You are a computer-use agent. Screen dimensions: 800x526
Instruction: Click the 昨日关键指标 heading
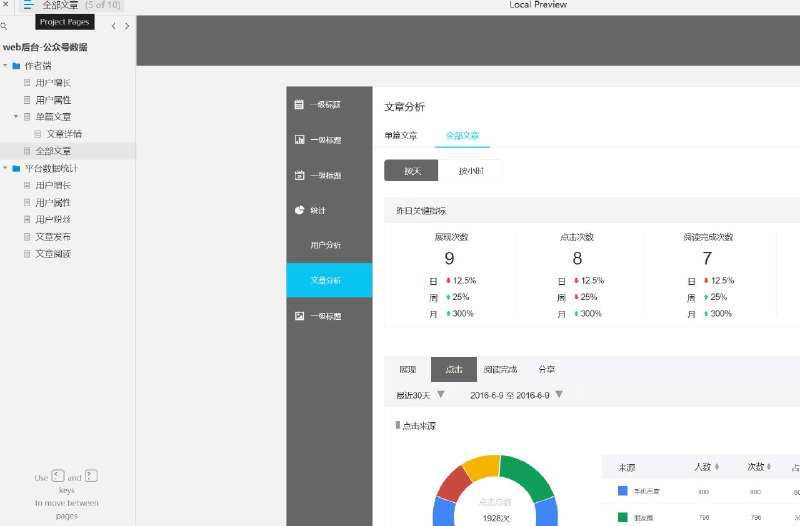421,211
